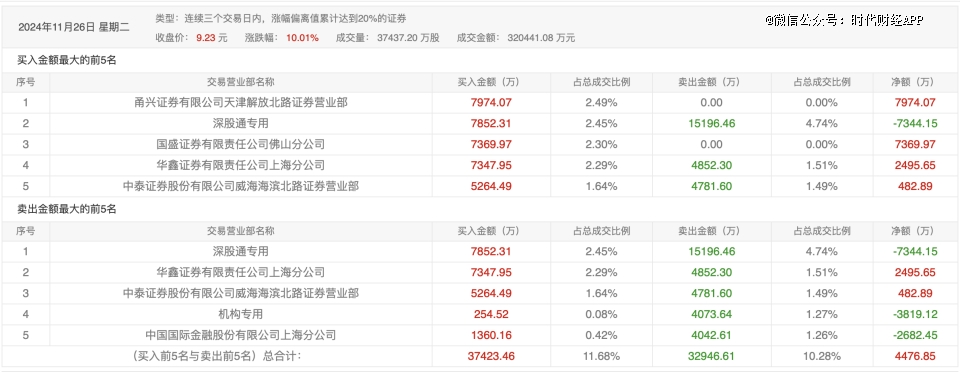
Task: Click 华鑫证券上海分公司 in the sell table
Action: (241, 272)
